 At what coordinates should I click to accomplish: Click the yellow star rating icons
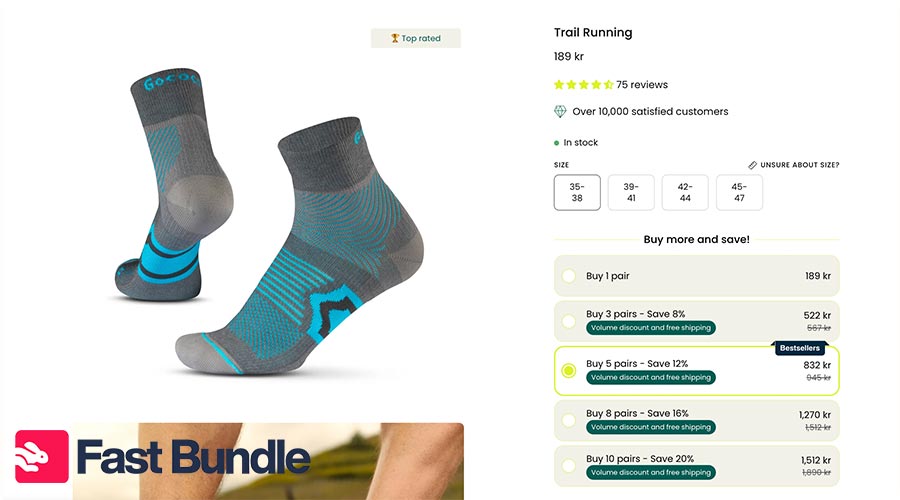point(584,84)
